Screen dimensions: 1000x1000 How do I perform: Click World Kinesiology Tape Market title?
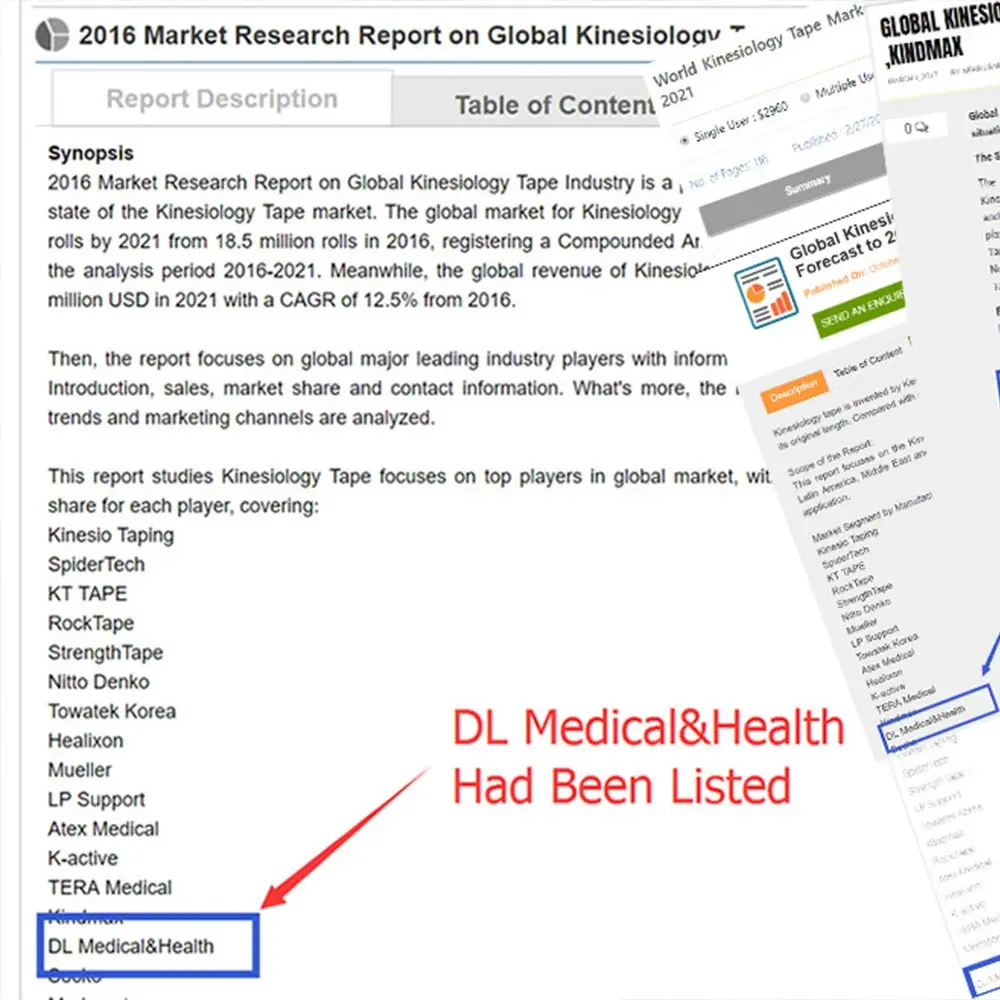[759, 54]
